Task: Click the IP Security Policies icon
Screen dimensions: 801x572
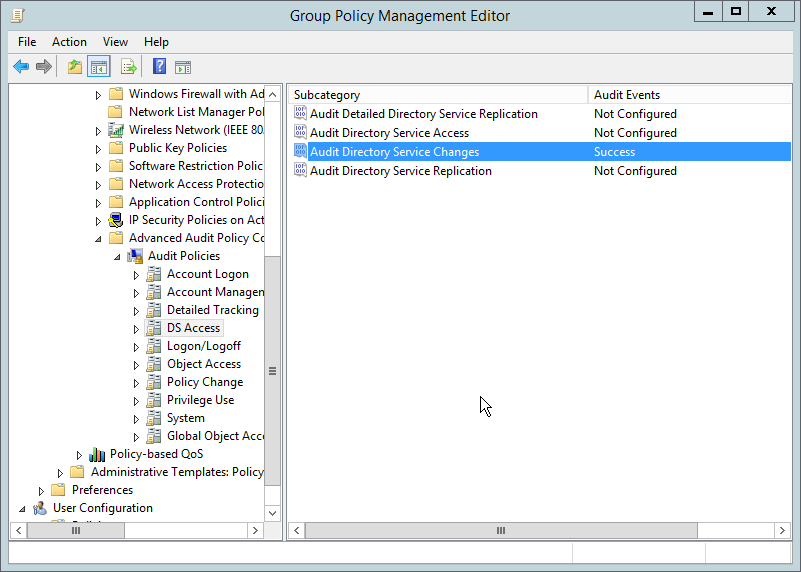Action: click(116, 220)
